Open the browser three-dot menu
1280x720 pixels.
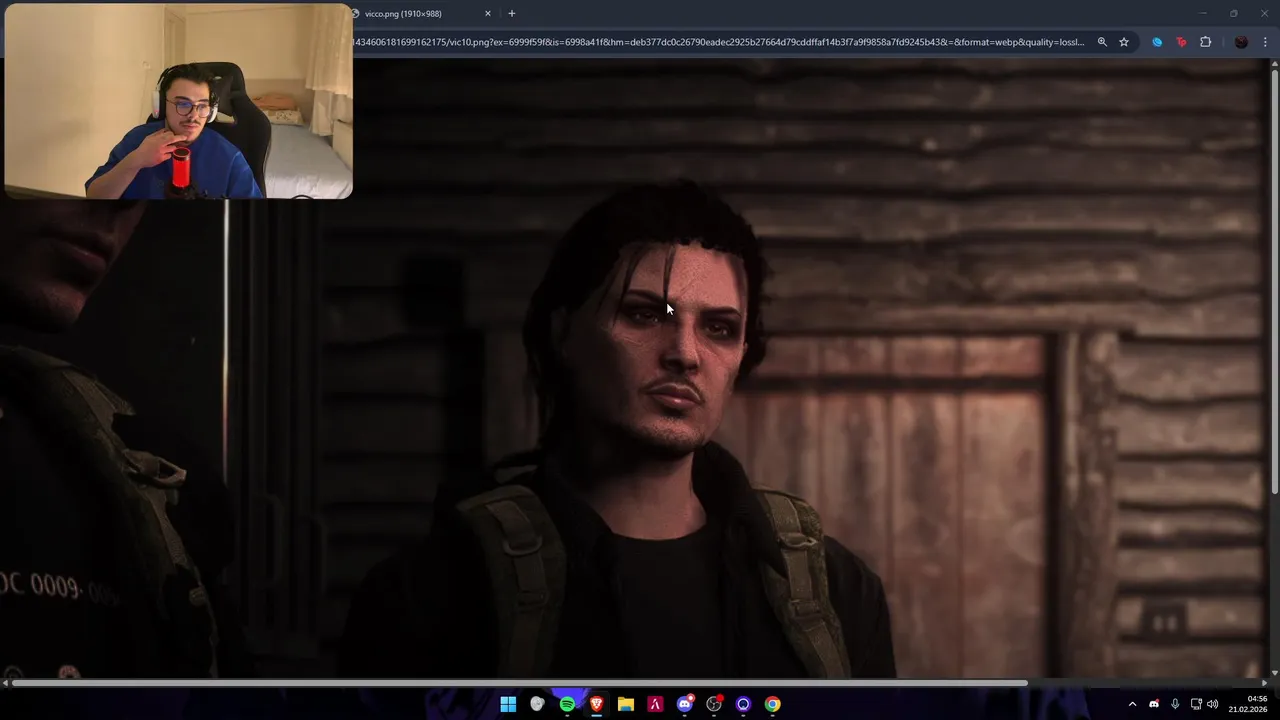tap(1265, 42)
